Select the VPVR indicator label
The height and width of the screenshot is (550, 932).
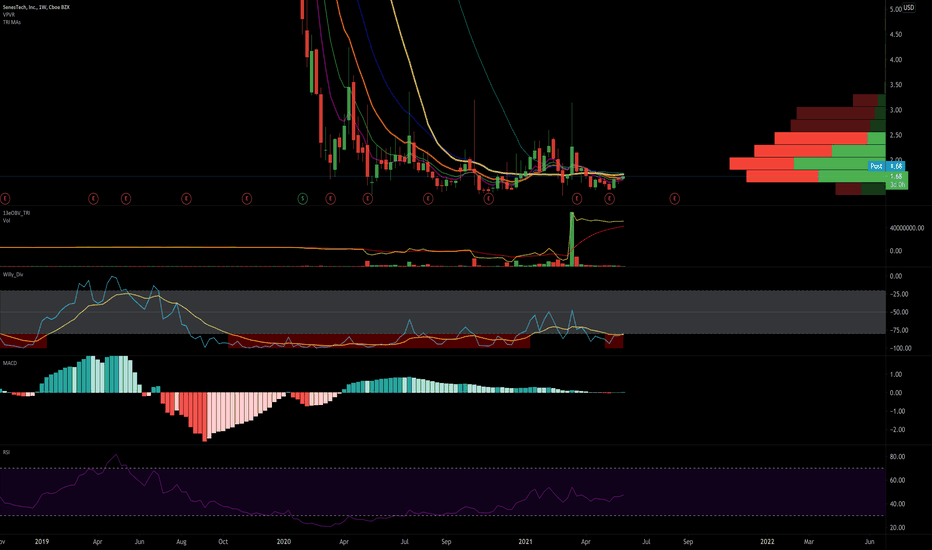tap(8, 15)
